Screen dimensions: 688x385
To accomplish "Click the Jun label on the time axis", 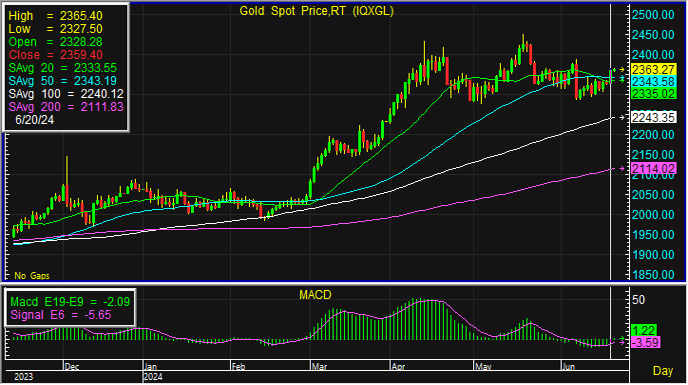I will pos(569,367).
